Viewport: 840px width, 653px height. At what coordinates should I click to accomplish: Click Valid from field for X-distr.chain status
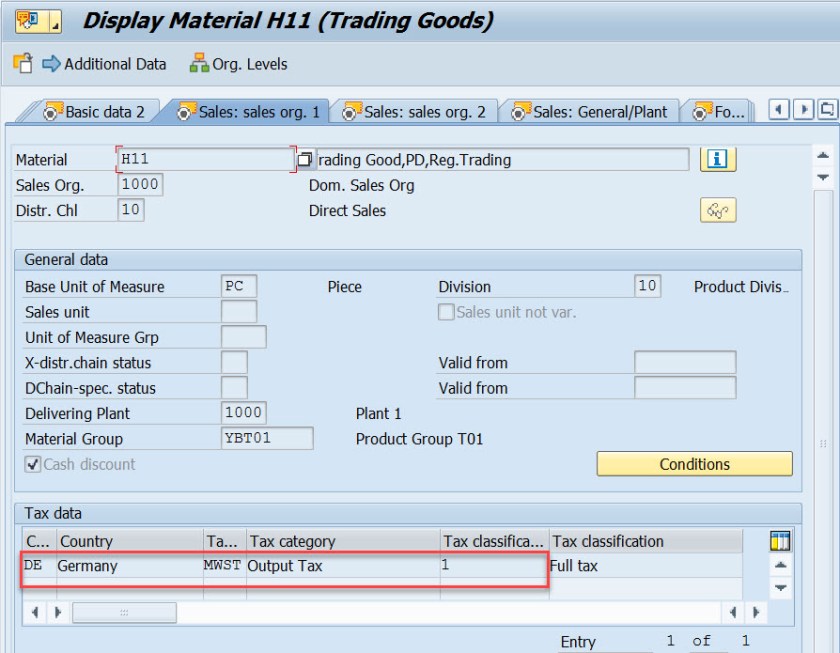685,362
